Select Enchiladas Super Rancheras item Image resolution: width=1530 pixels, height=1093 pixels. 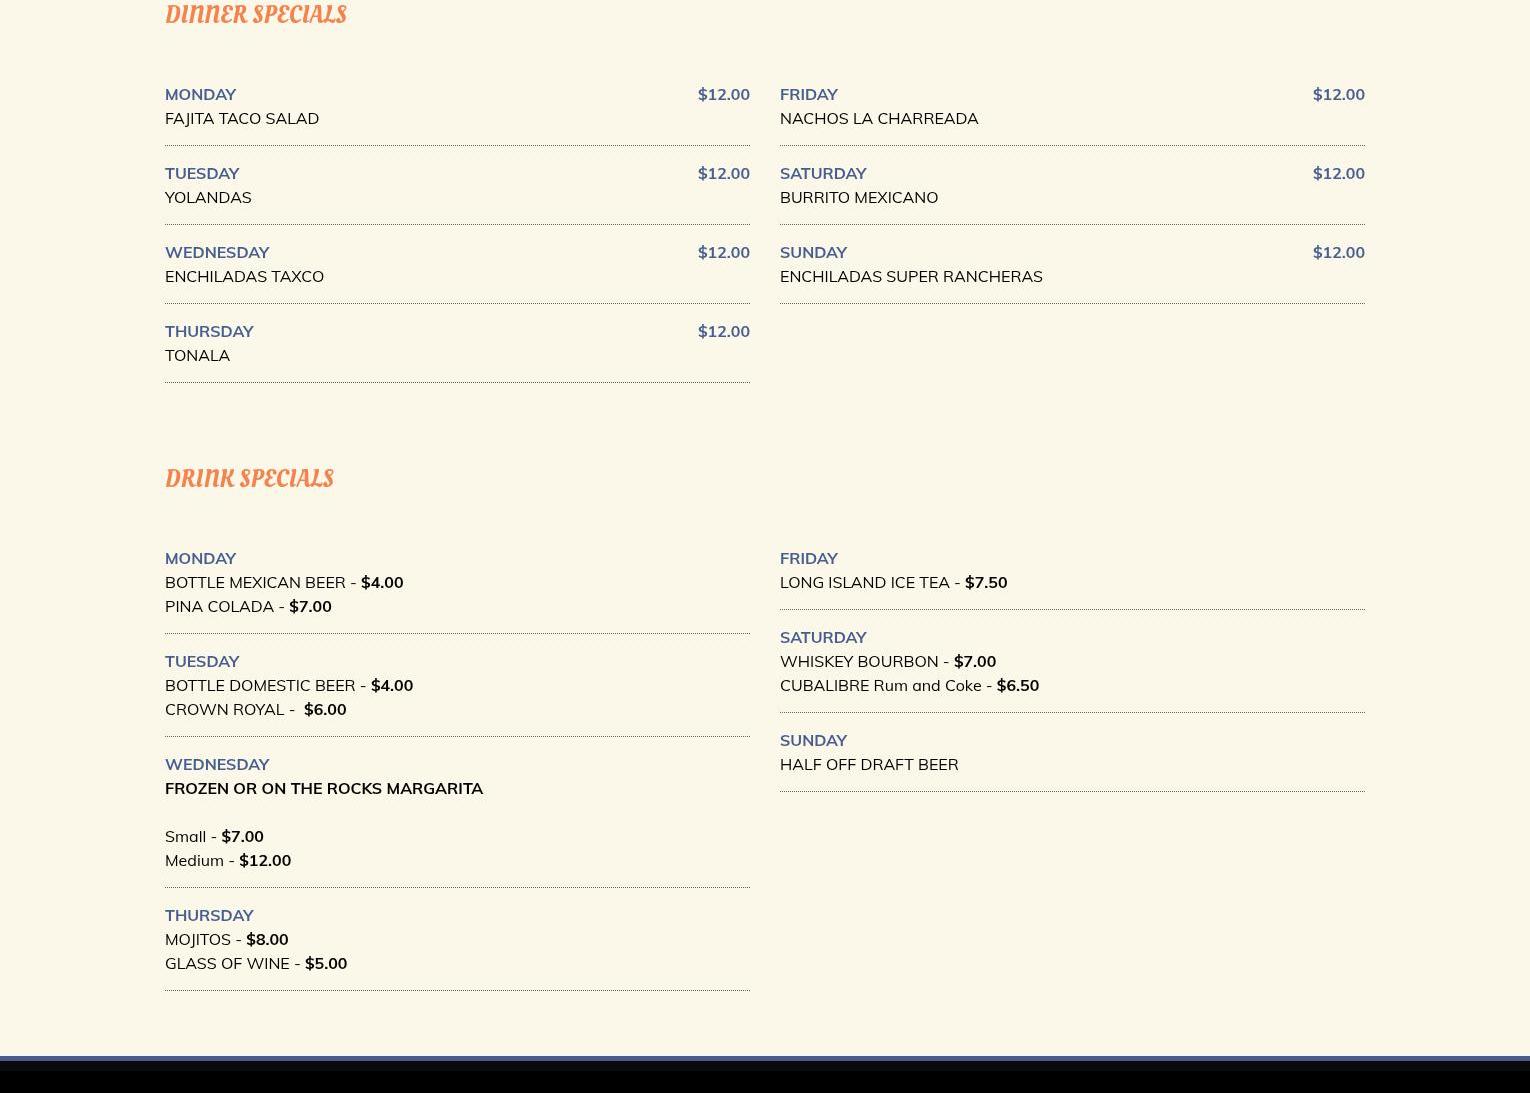[x=910, y=276]
